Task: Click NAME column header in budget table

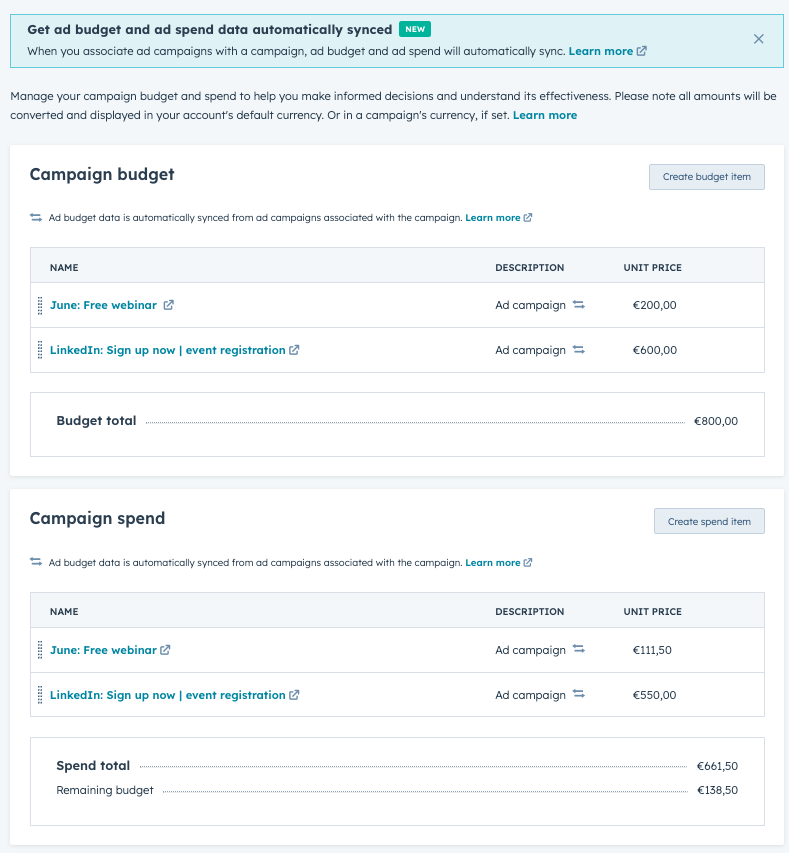Action: (x=64, y=268)
